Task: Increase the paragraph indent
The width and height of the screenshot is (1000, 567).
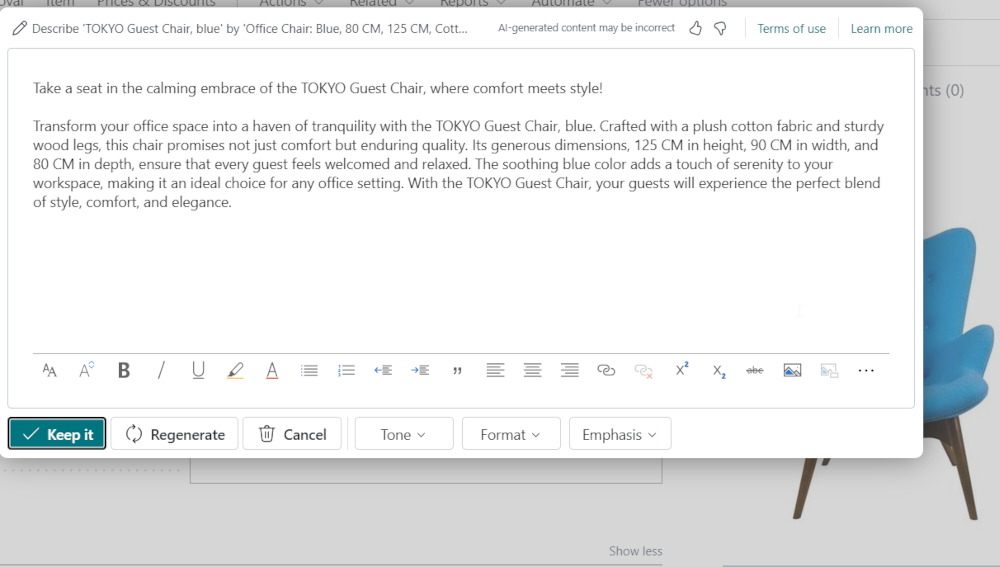Action: tap(420, 370)
